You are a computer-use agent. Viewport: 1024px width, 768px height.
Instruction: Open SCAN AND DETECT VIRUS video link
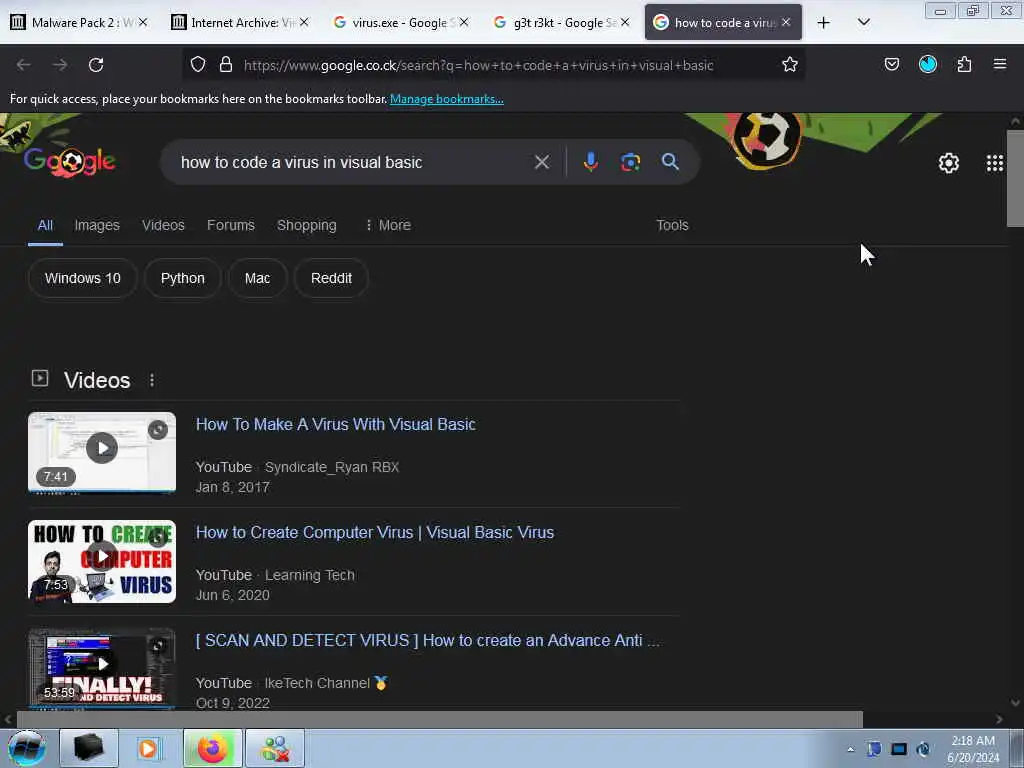click(x=428, y=641)
